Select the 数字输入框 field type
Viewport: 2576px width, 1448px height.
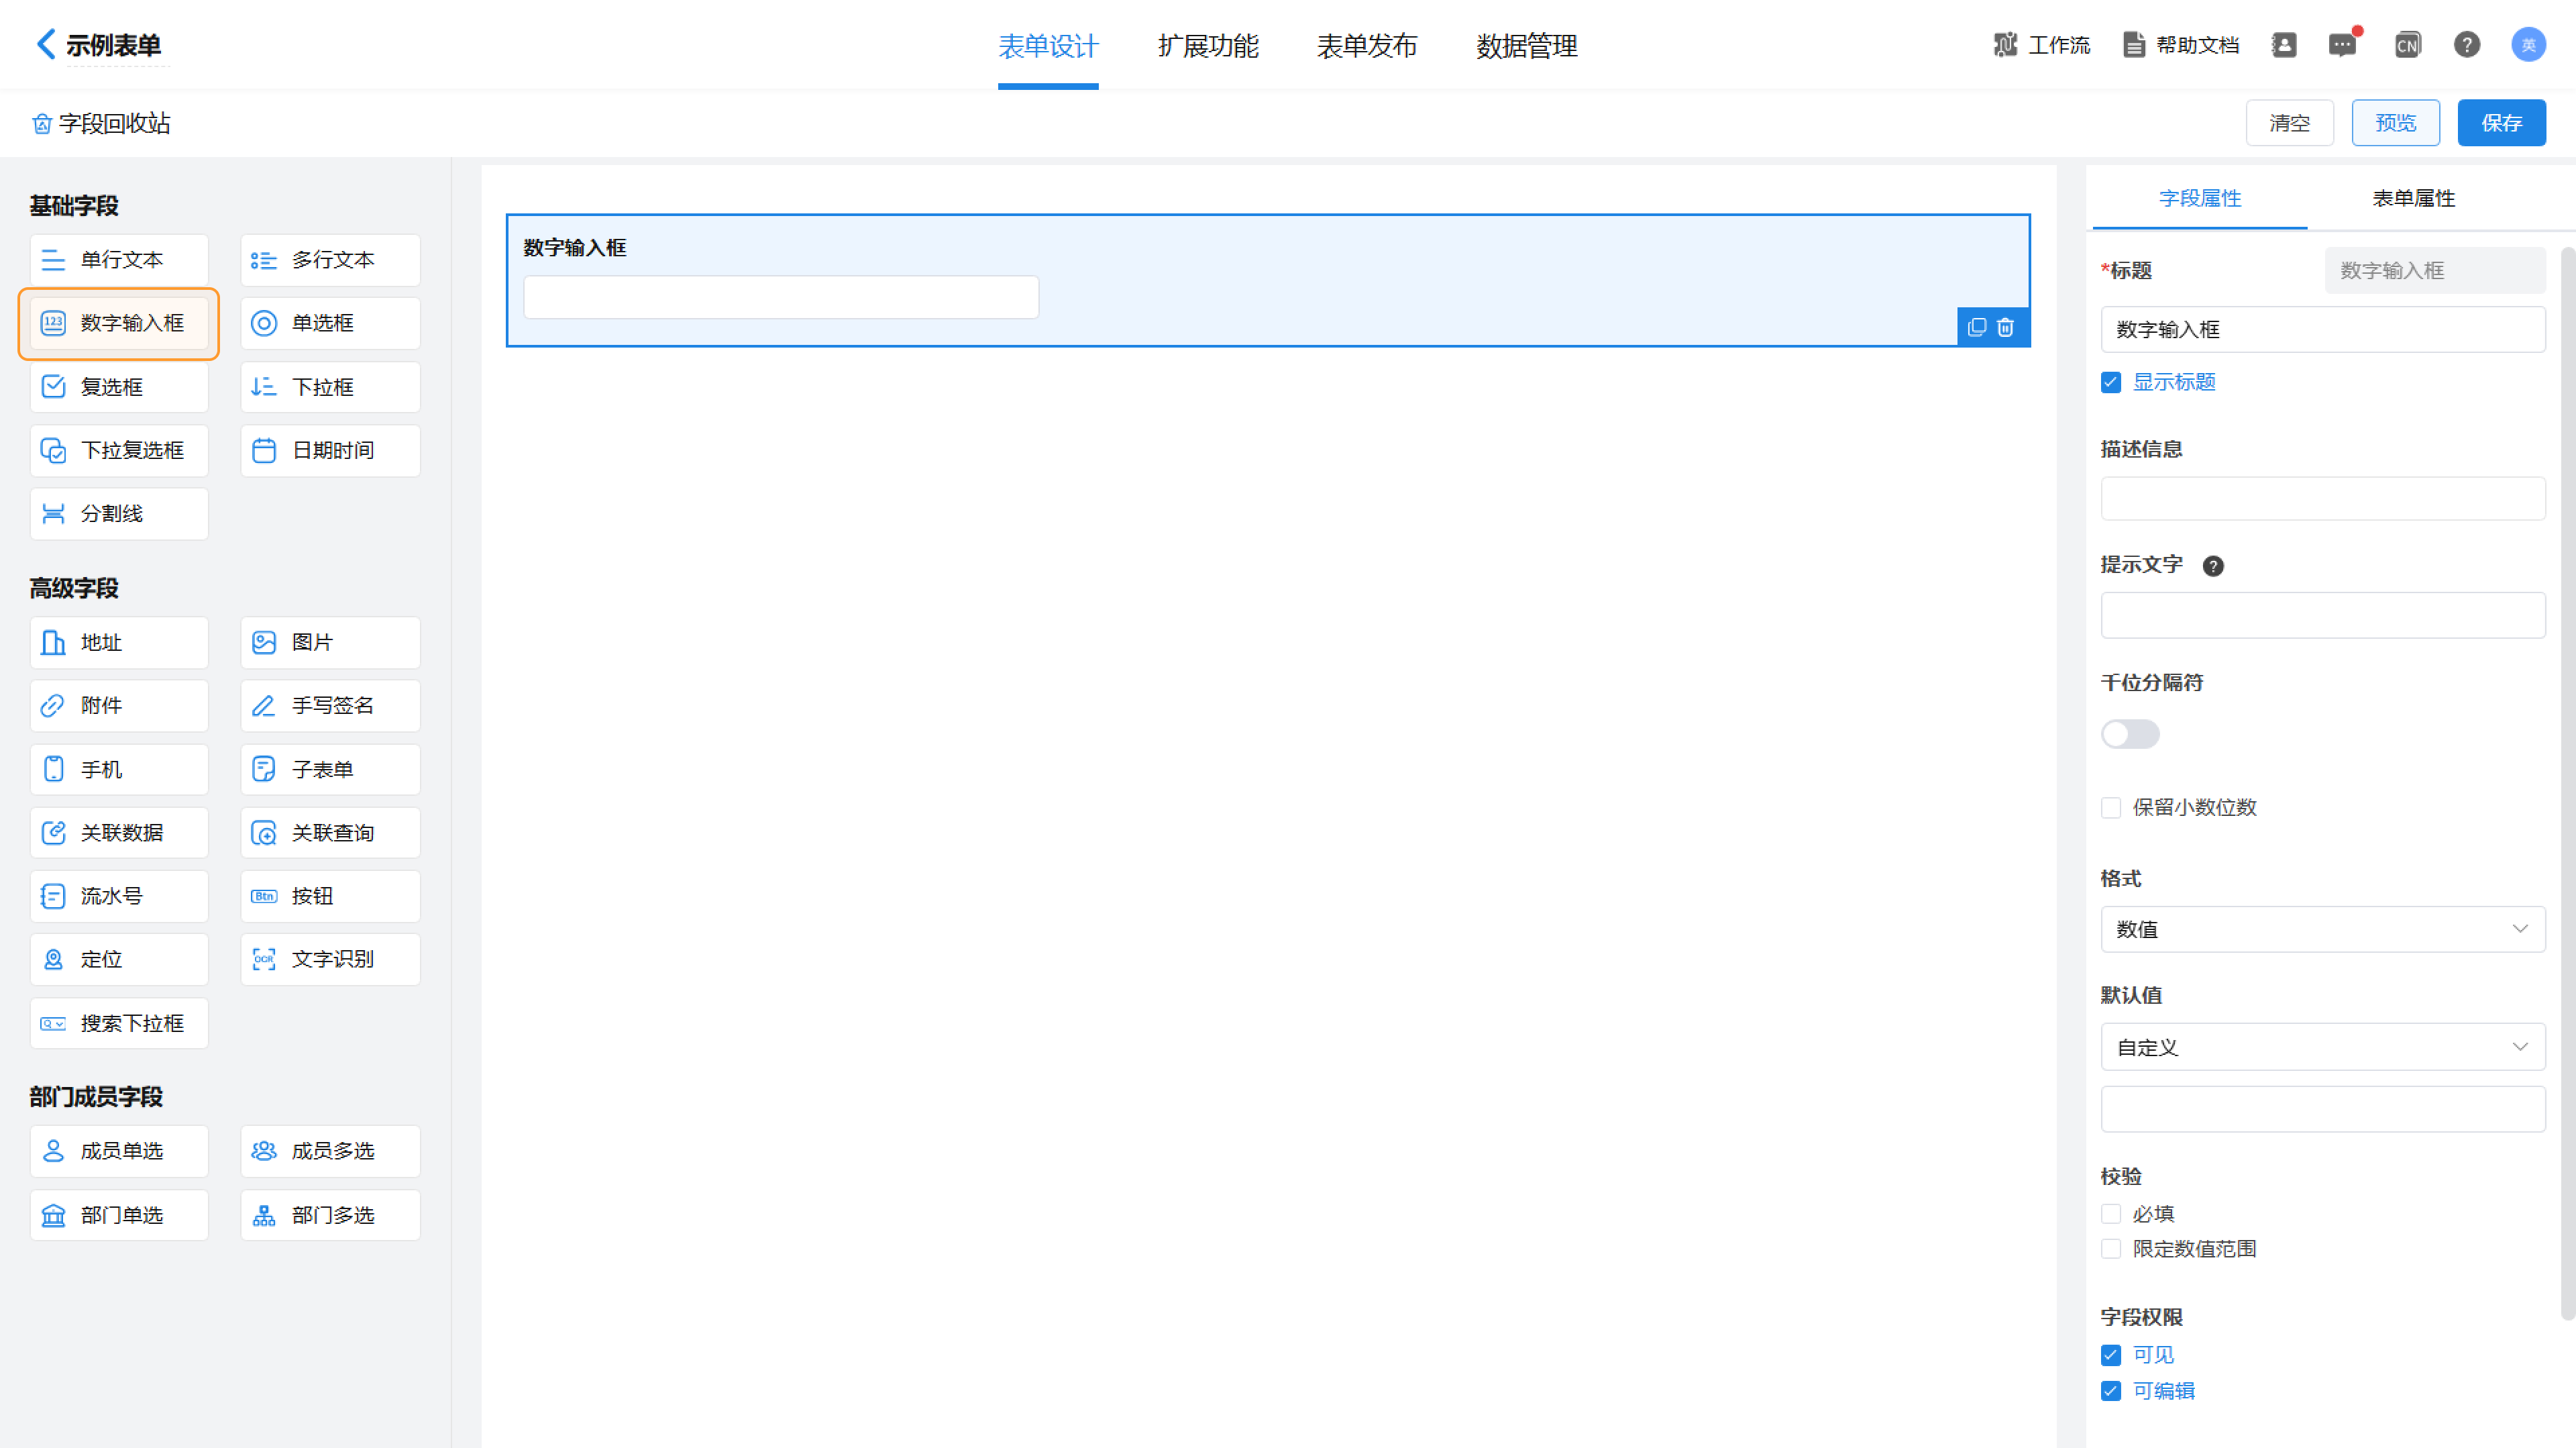click(x=119, y=323)
